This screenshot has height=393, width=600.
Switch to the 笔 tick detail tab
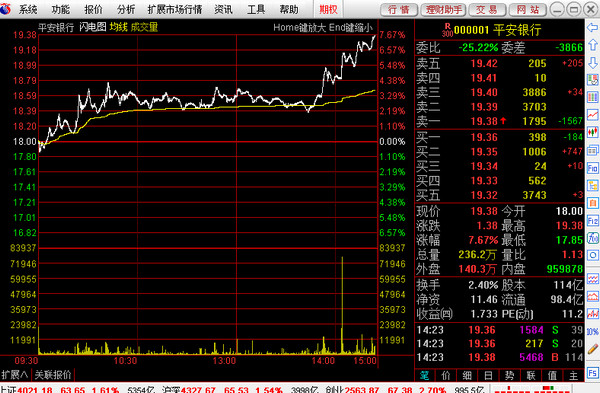tap(424, 375)
